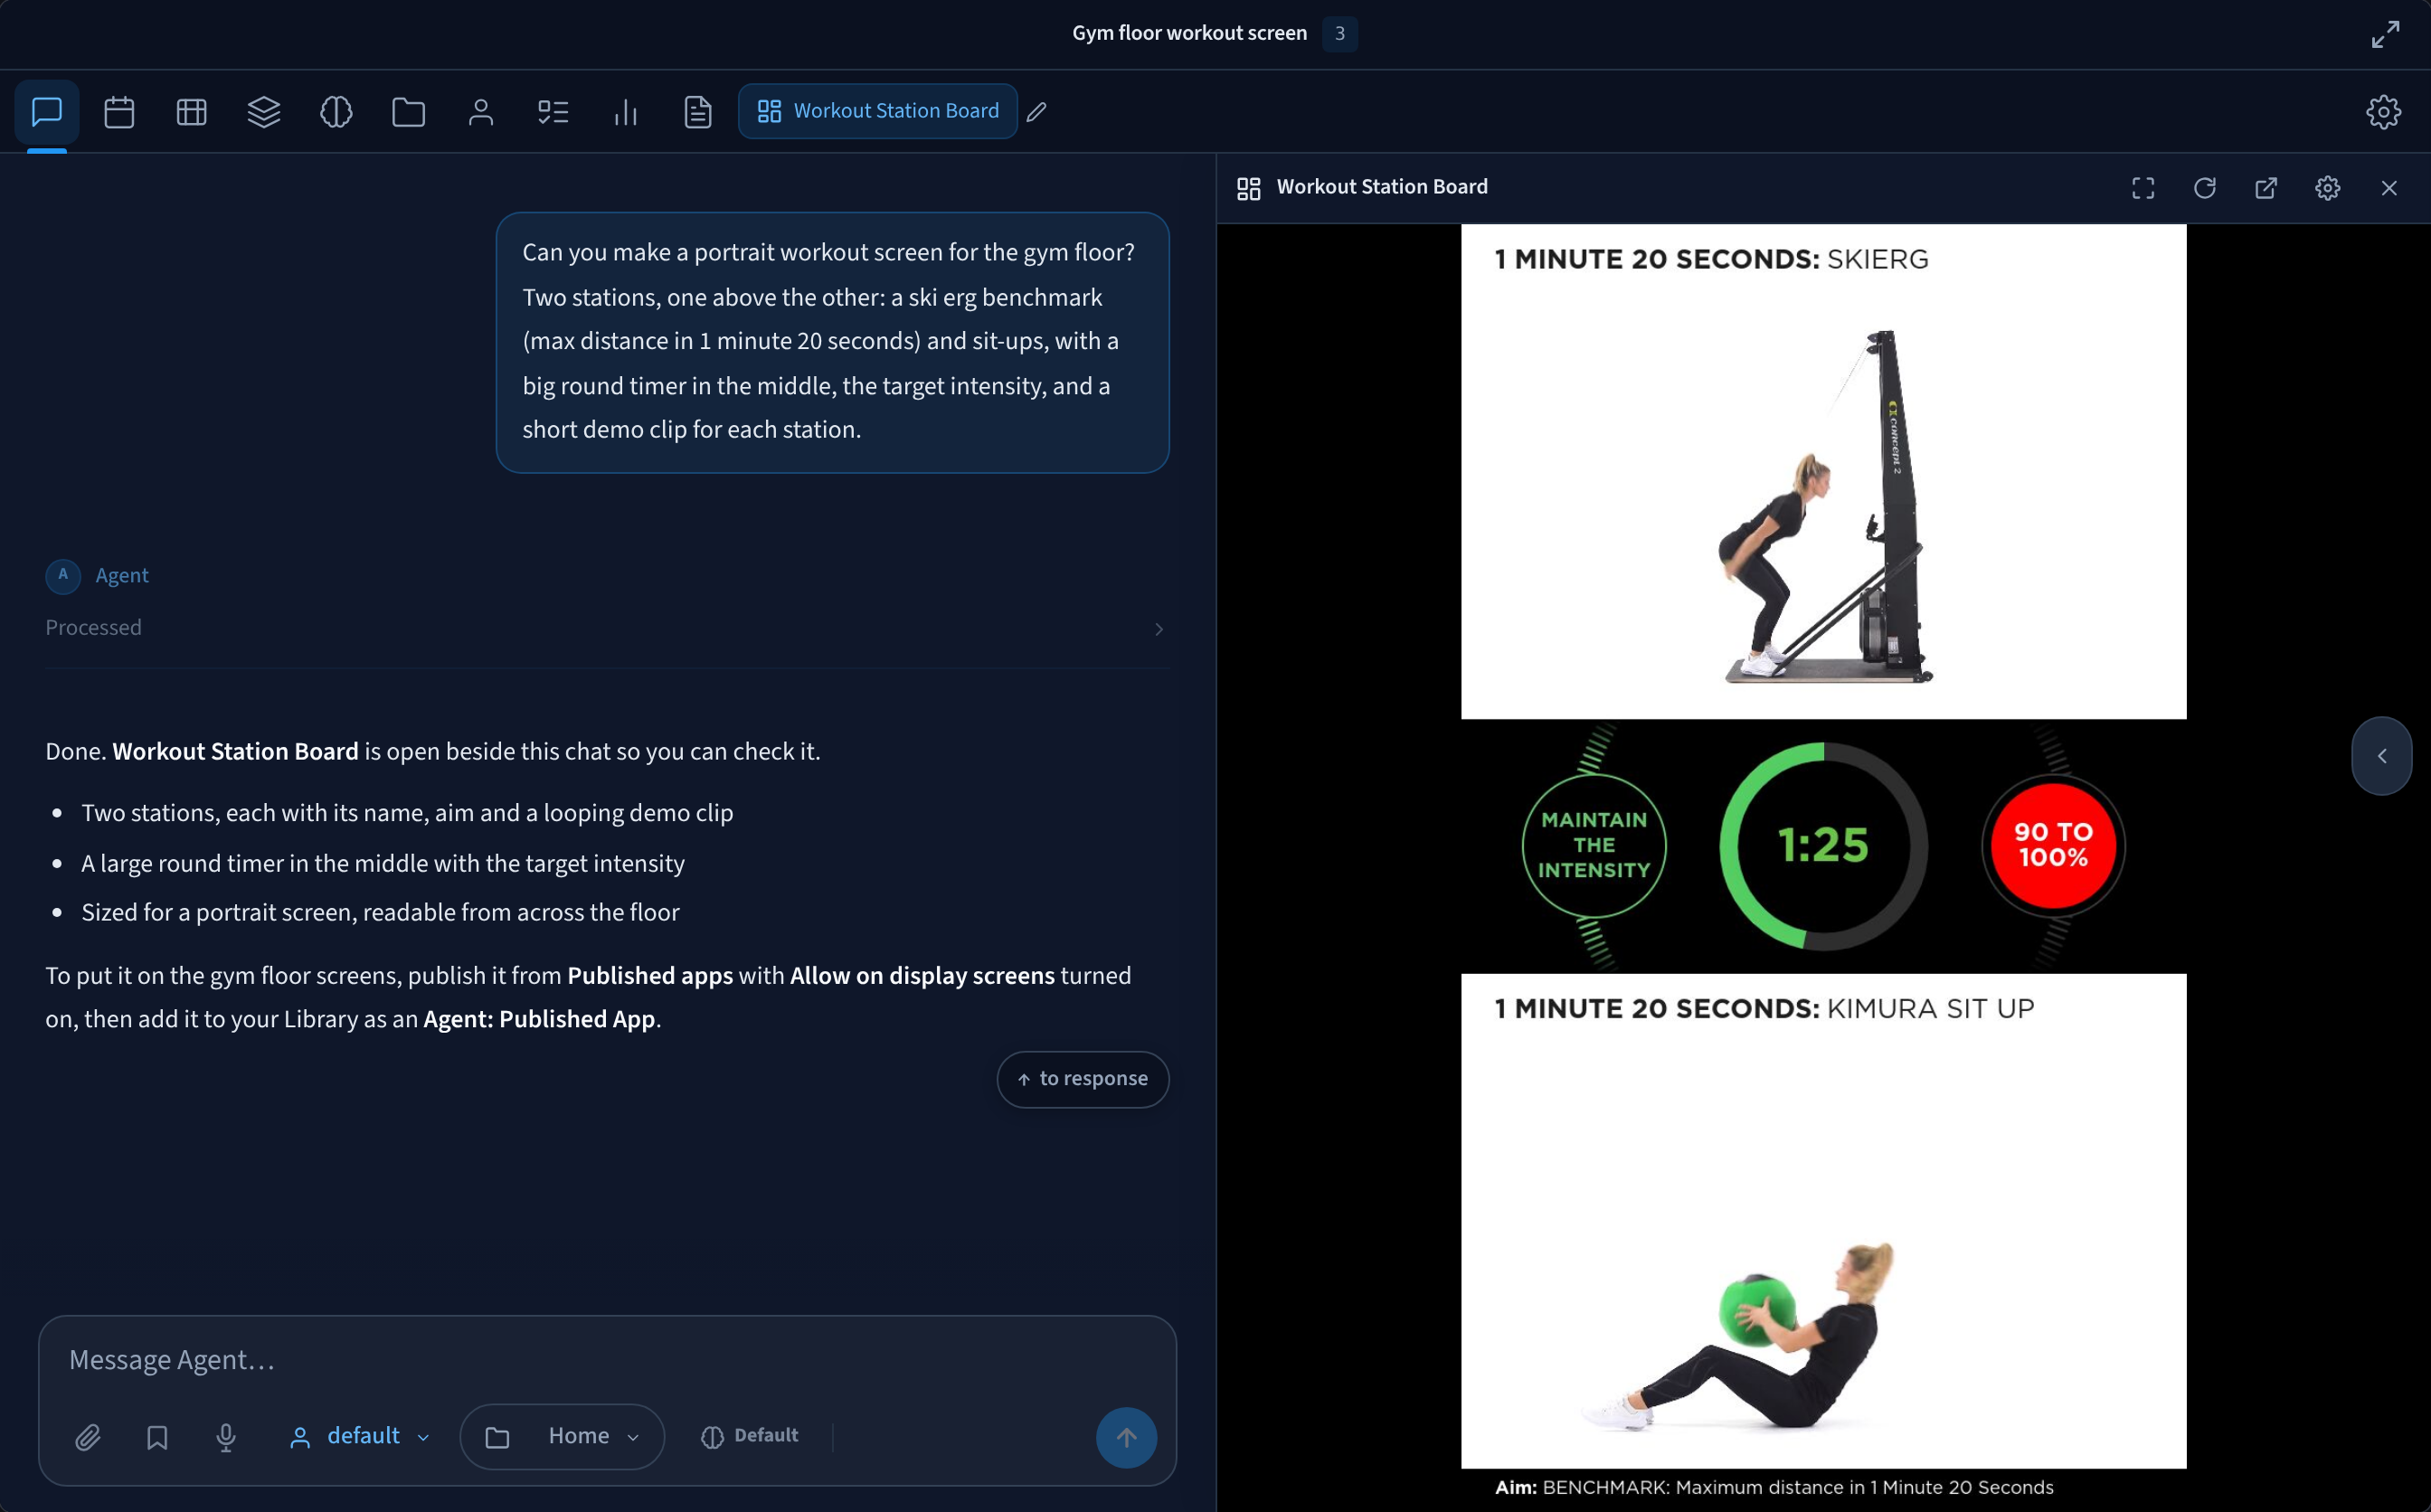Screen dimensions: 2431x1512
Task: Open Workout Station Board in new window
Action: click(2266, 188)
